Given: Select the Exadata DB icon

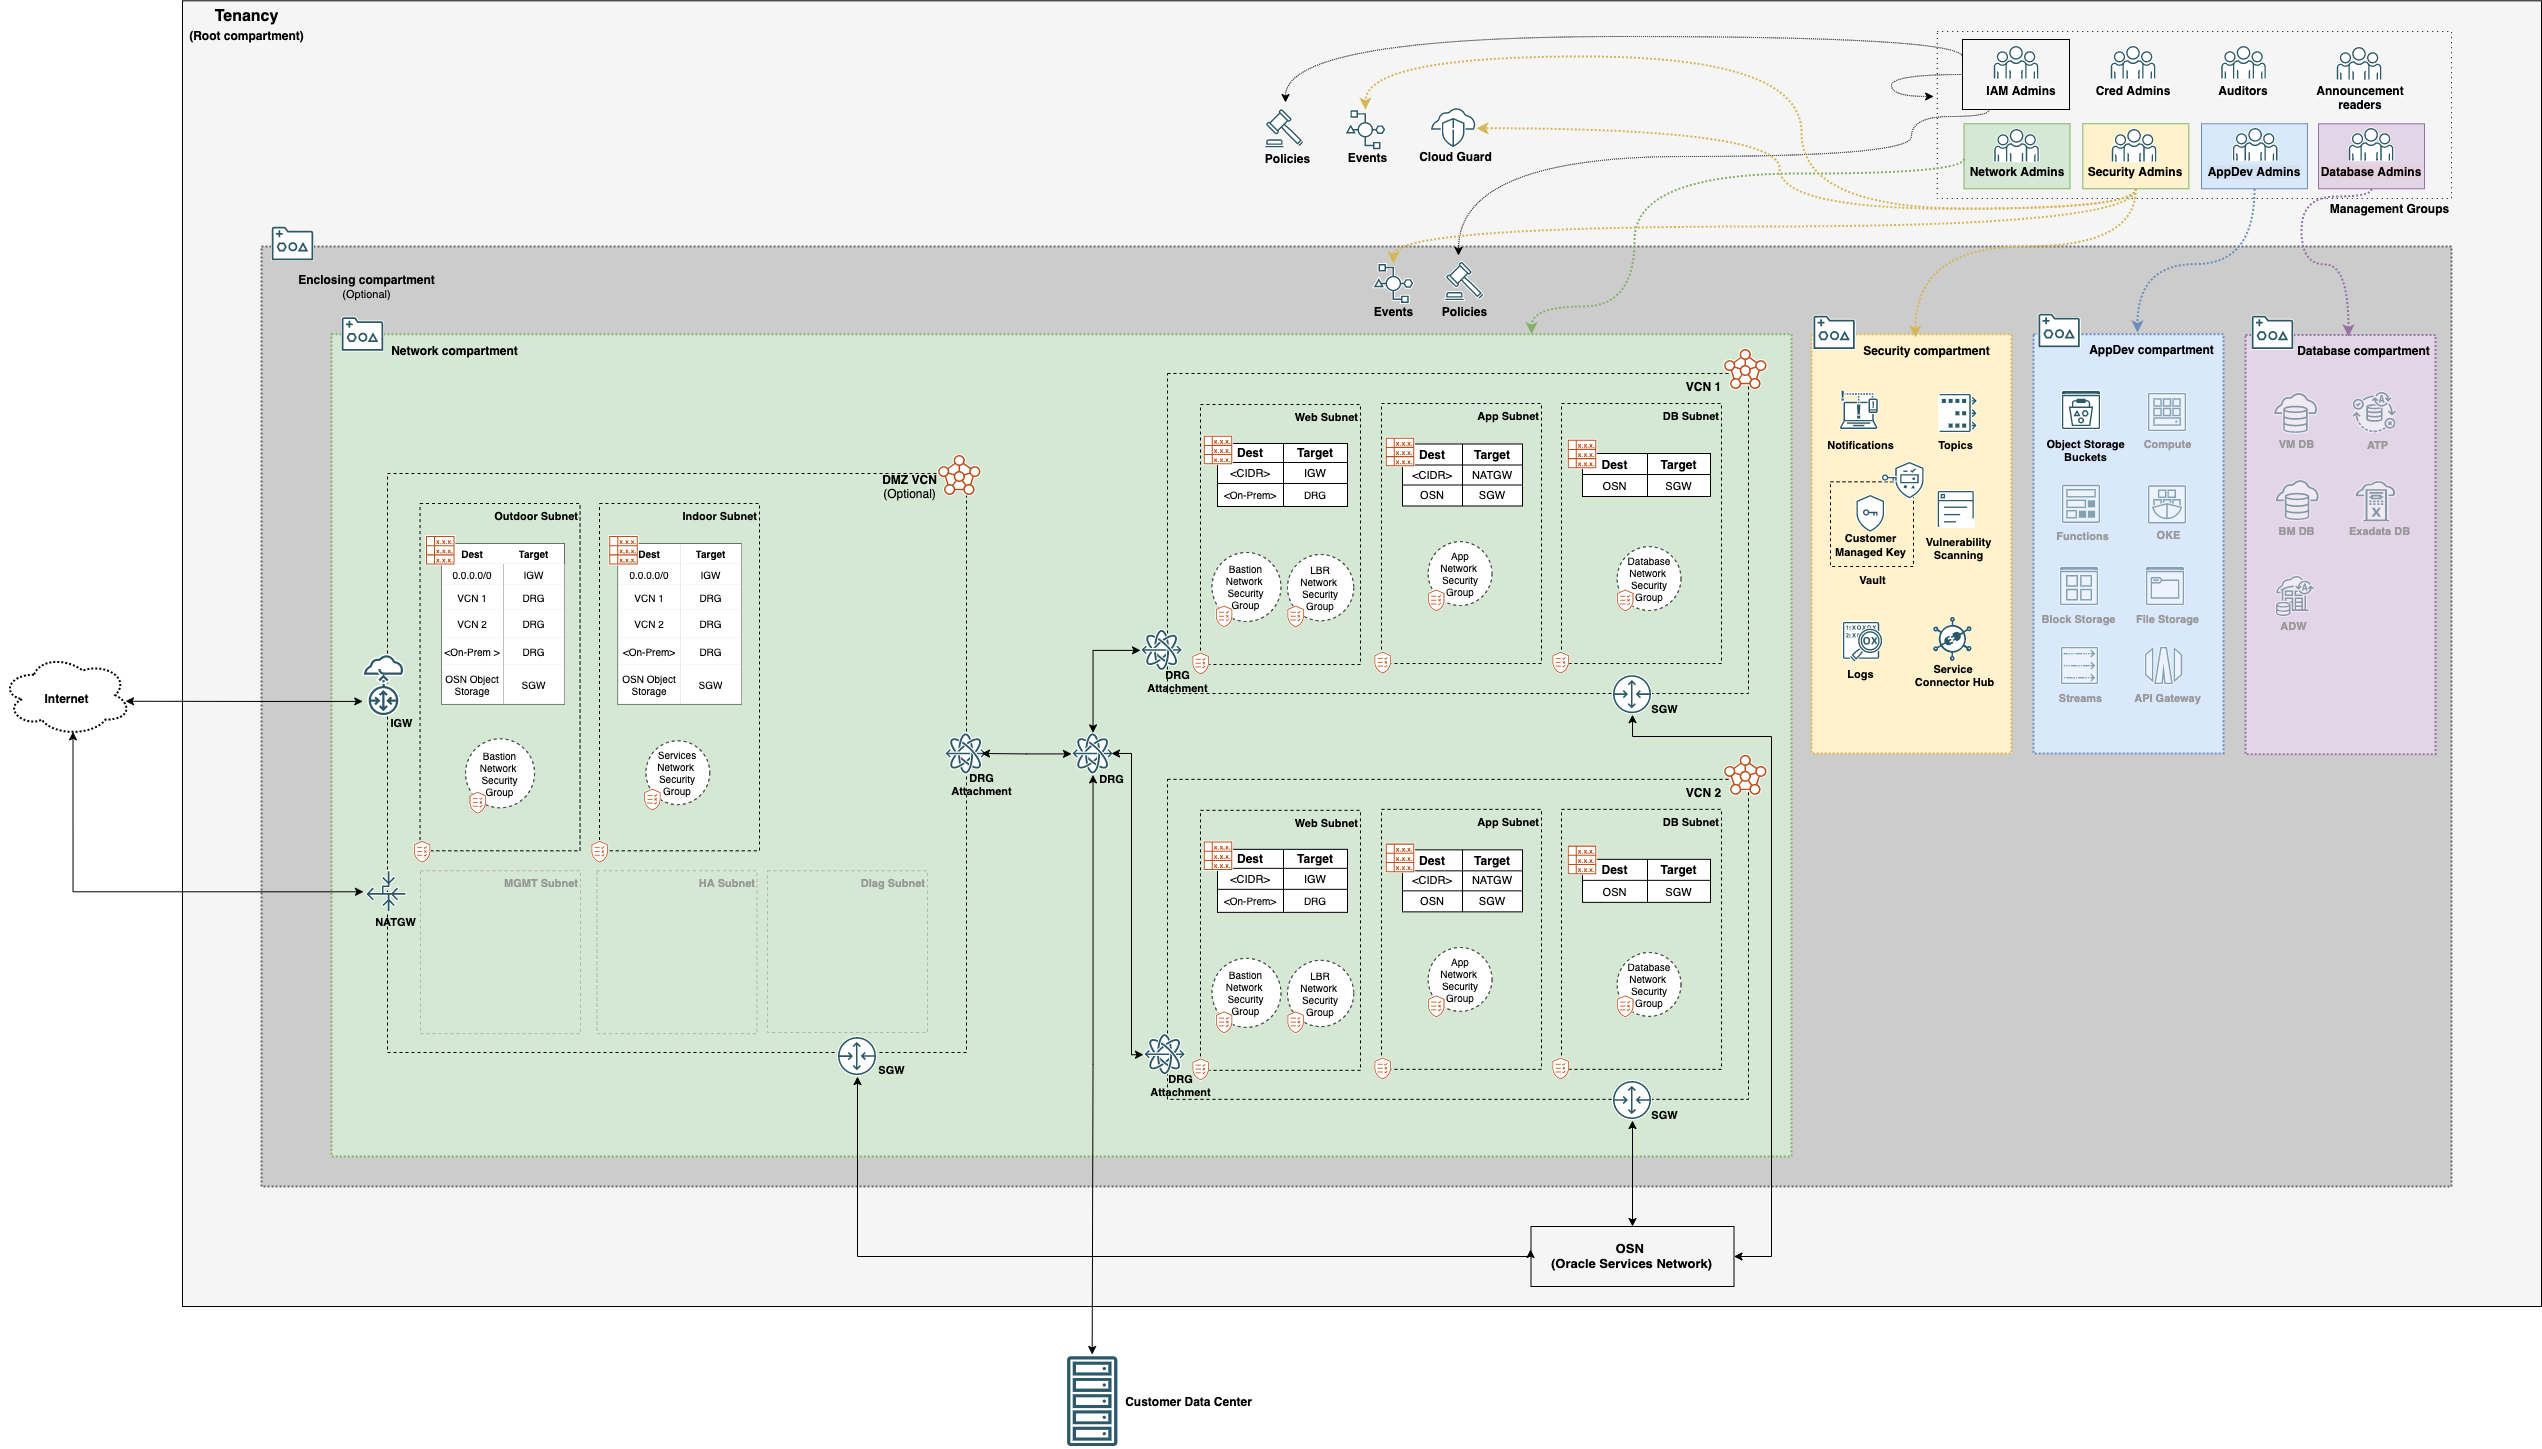Looking at the screenshot, I should [2376, 502].
